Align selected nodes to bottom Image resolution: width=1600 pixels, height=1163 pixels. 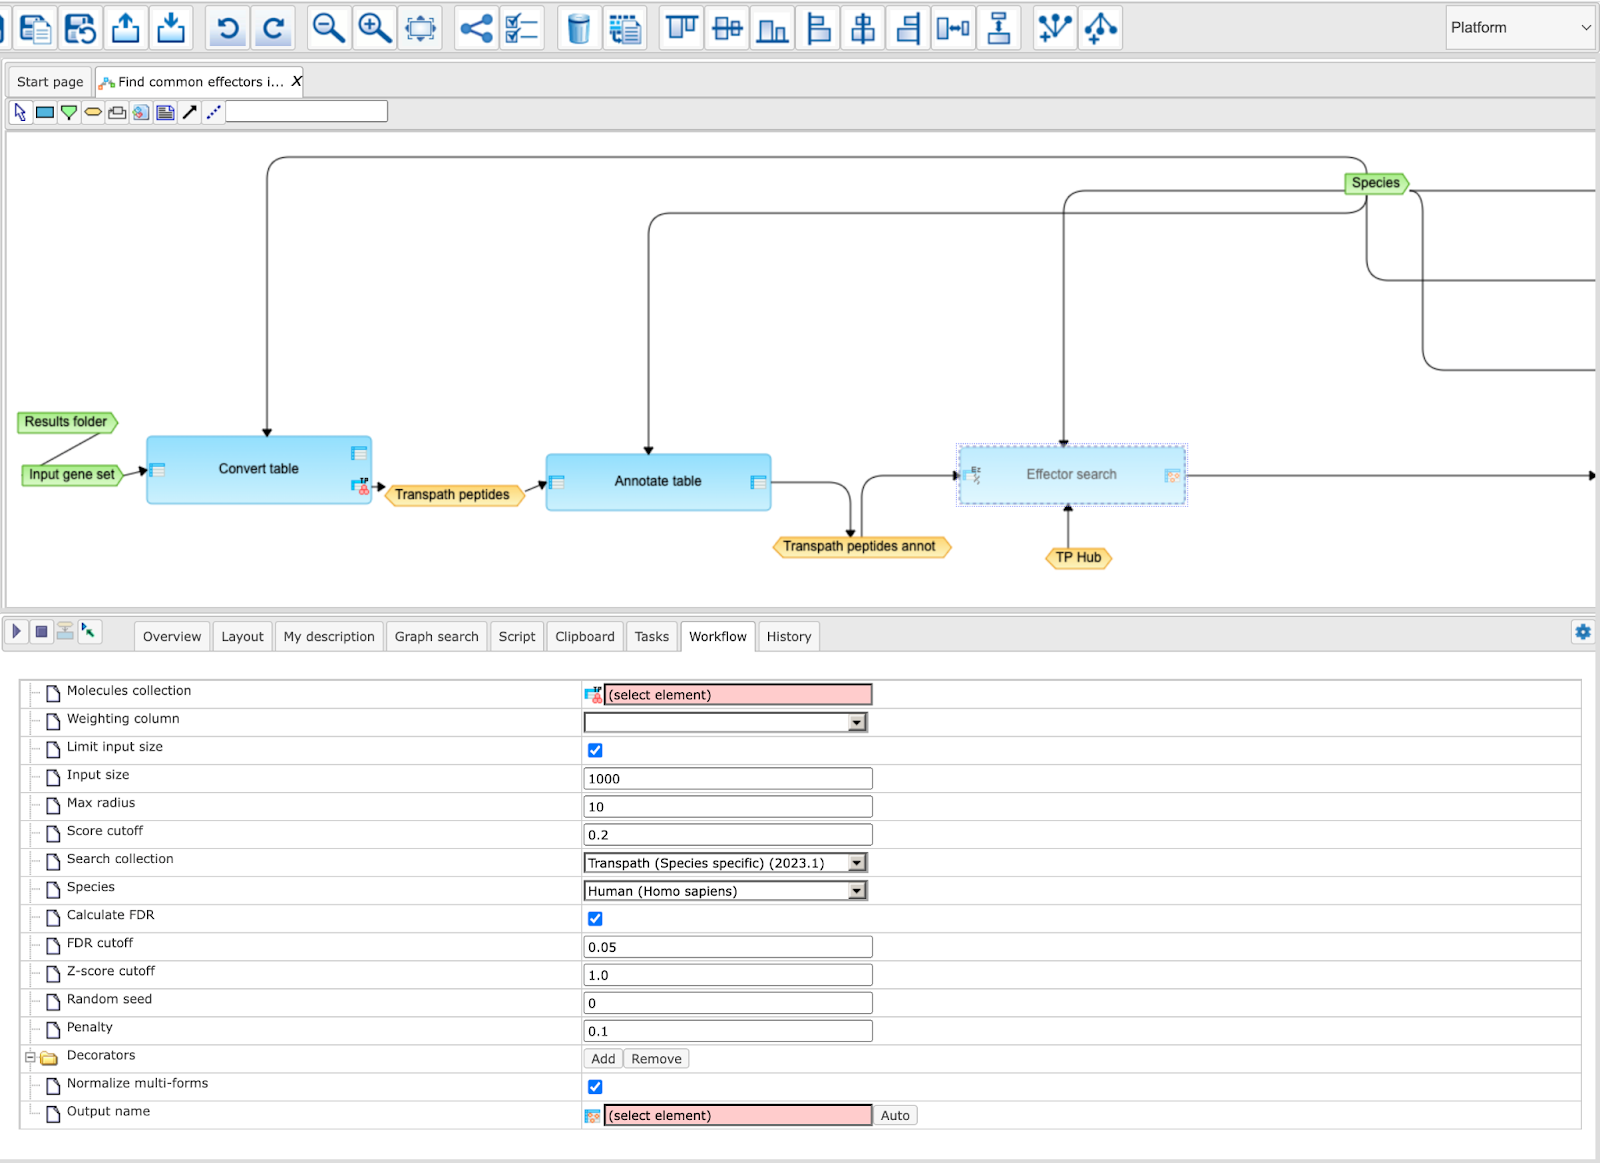[773, 28]
